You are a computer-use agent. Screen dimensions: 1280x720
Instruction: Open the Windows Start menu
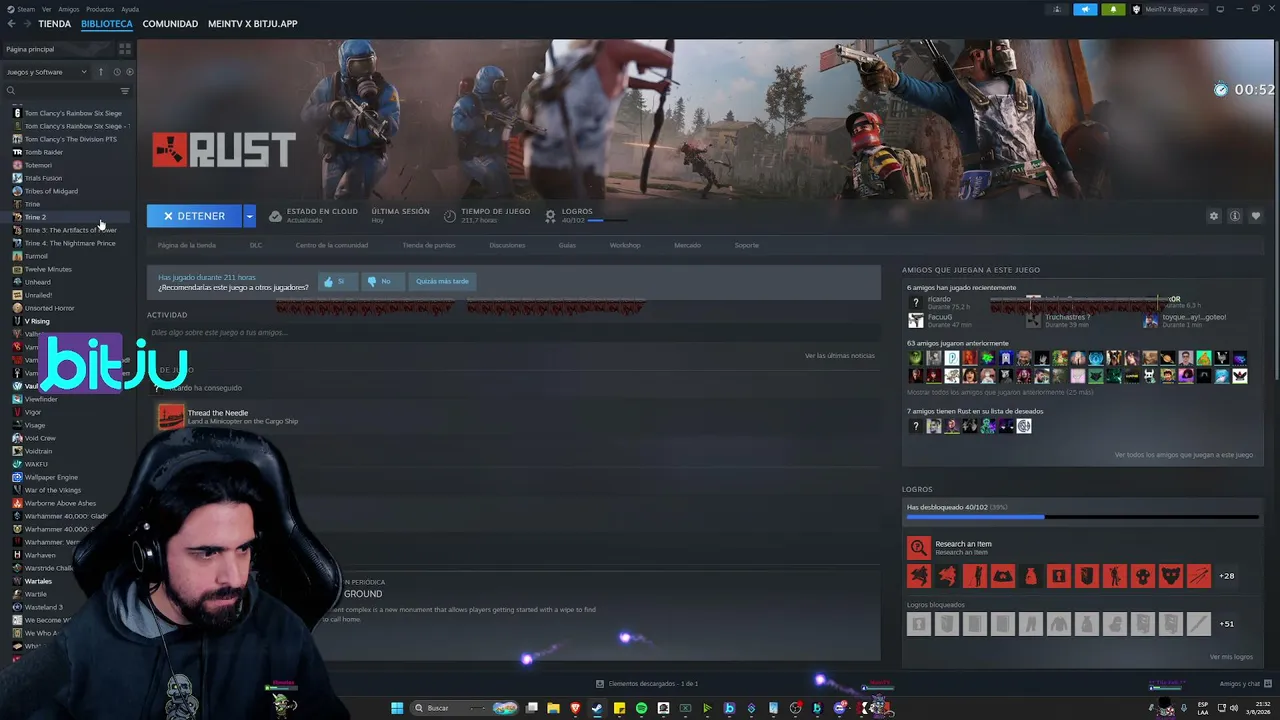coord(397,708)
